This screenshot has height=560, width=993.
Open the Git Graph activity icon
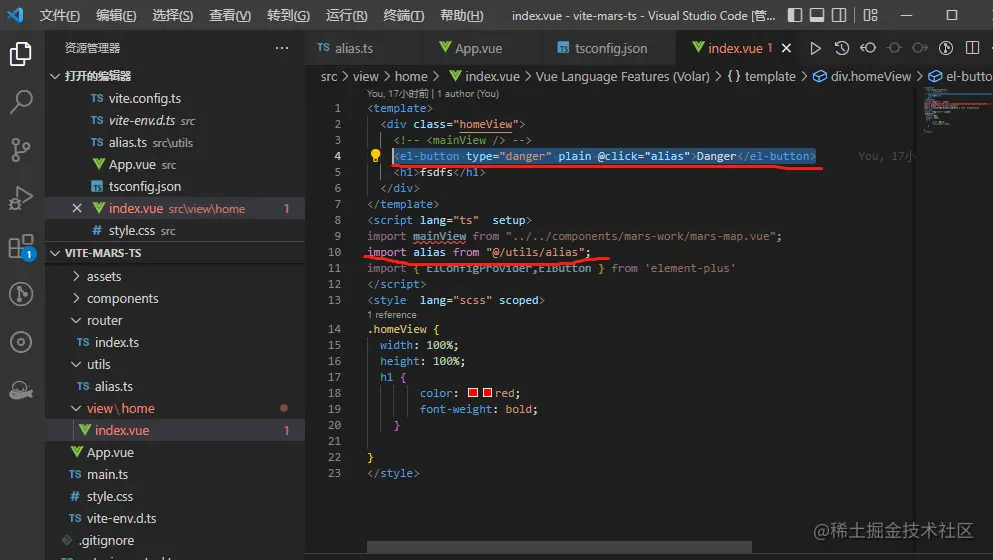(x=20, y=294)
